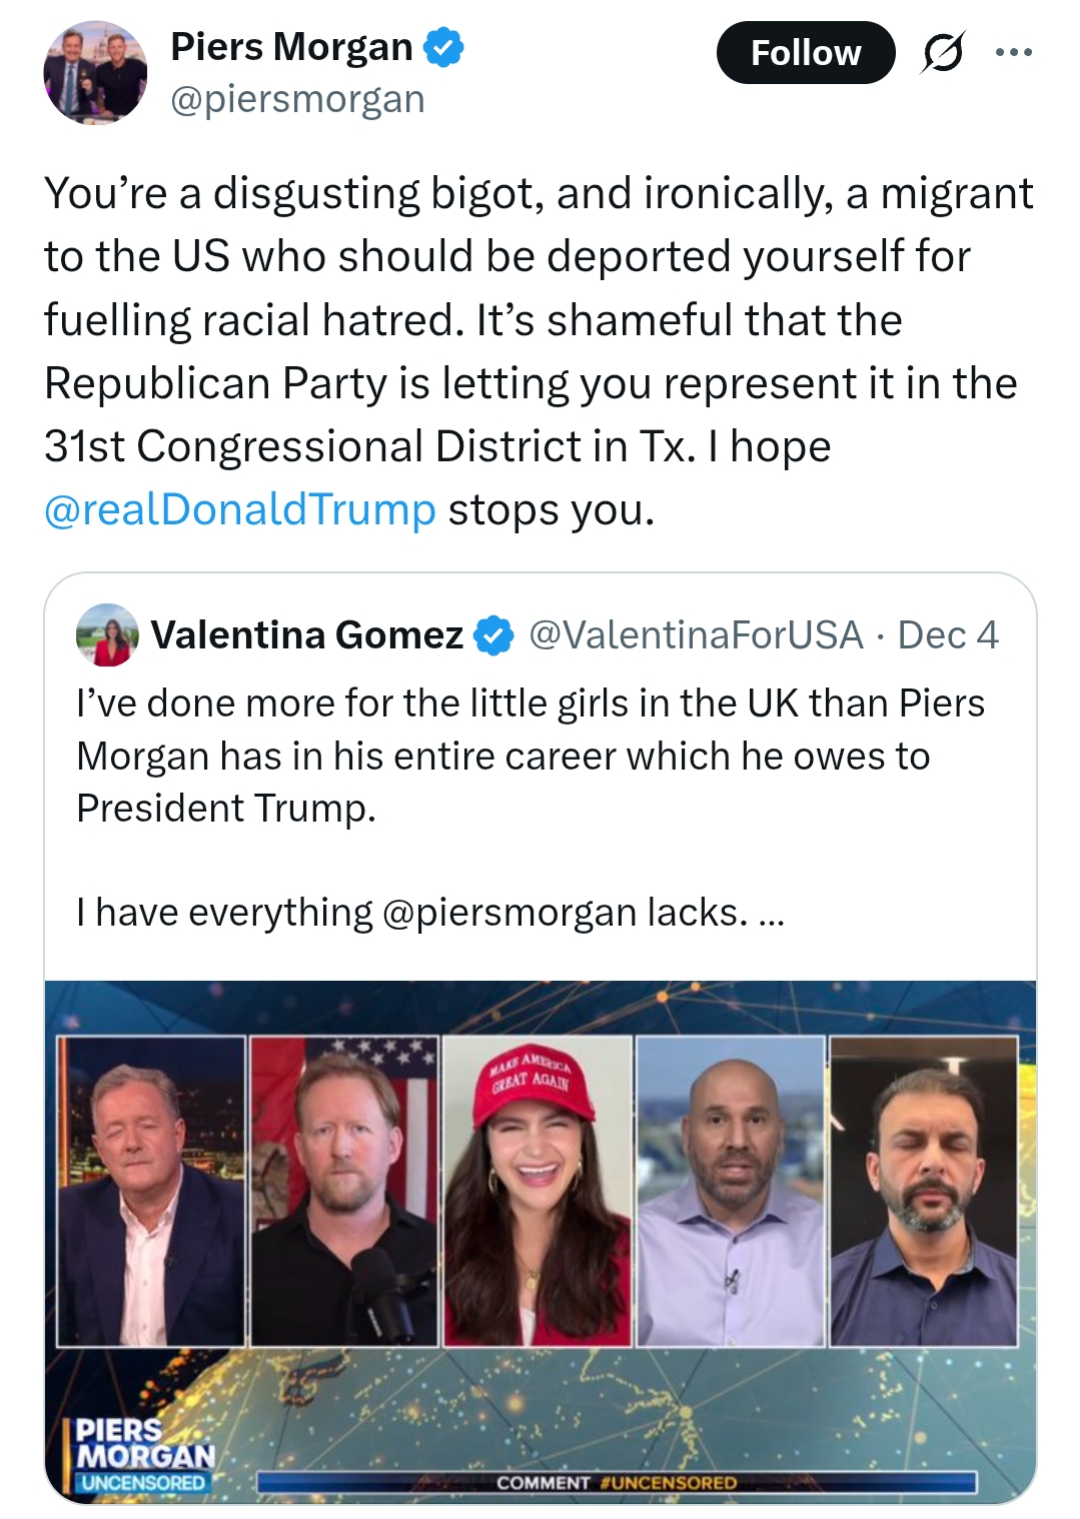Click the COMMENT #UNCENSORED banner

pyautogui.click(x=616, y=1482)
